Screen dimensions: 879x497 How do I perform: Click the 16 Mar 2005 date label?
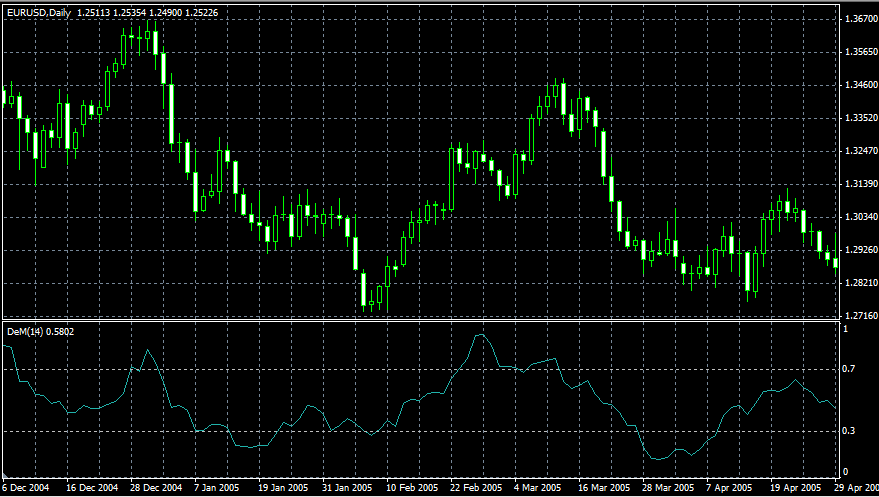coord(604,487)
